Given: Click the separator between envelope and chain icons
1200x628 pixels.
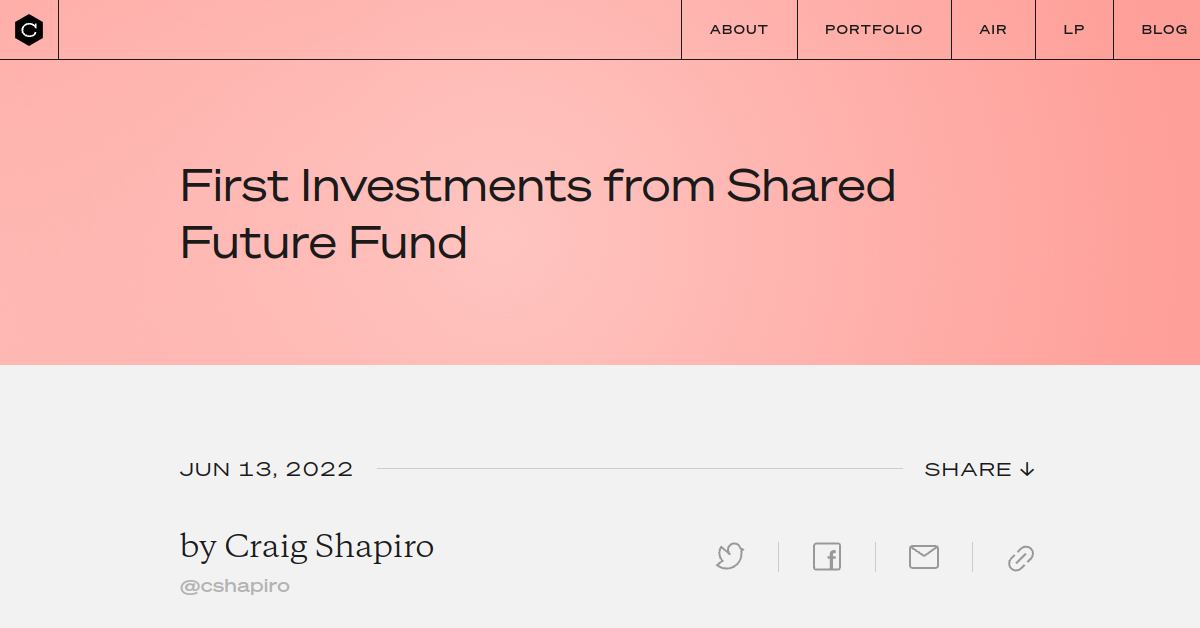Looking at the screenshot, I should click(972, 557).
